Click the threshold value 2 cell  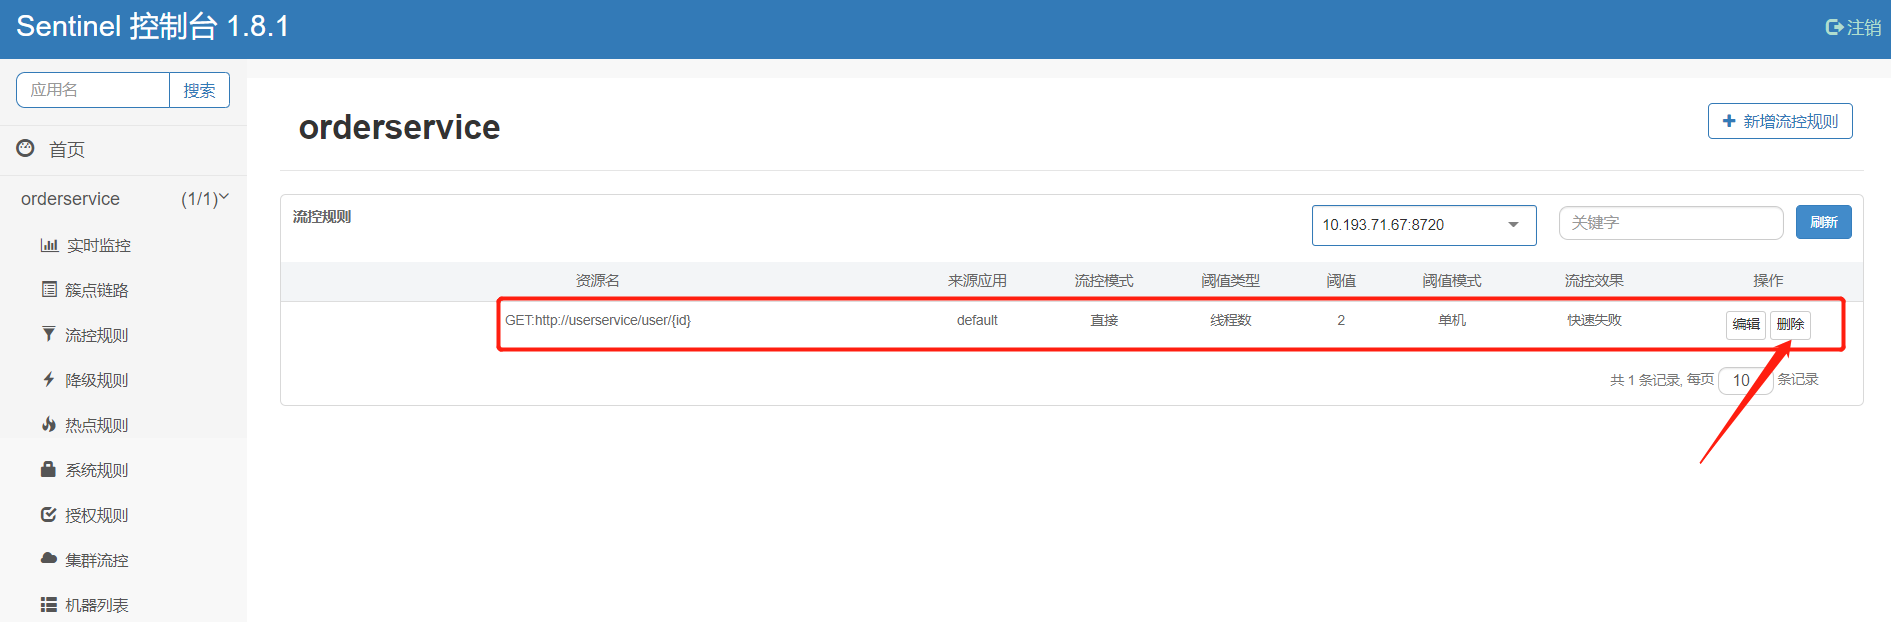[1341, 320]
